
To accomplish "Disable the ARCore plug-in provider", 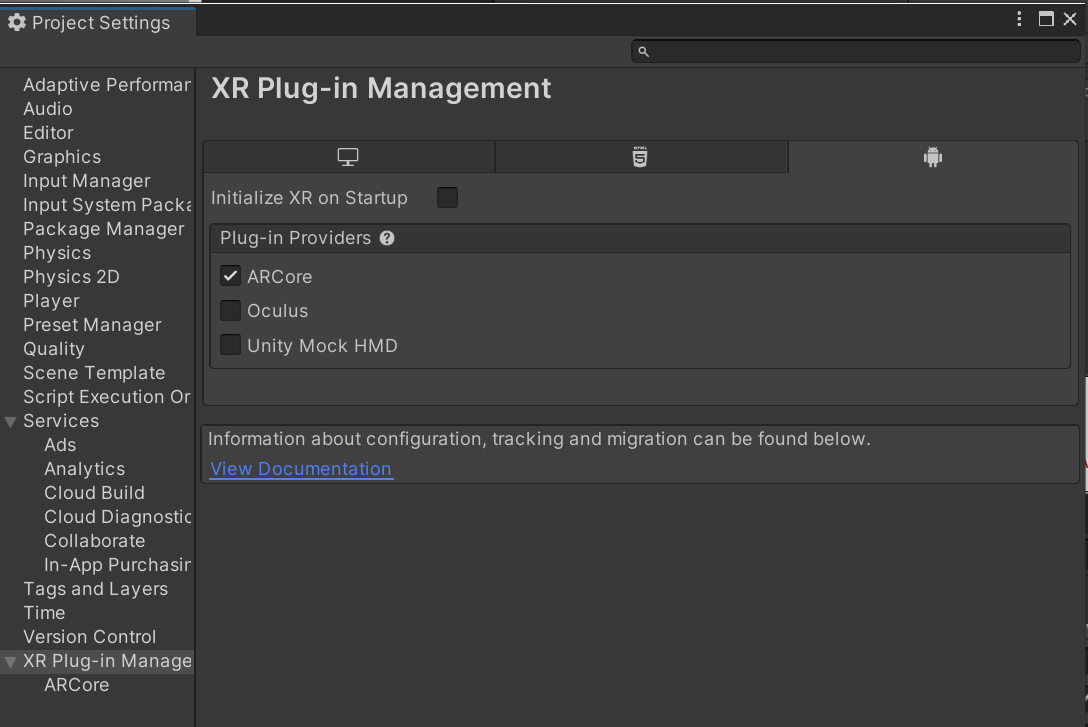I will click(x=230, y=276).
